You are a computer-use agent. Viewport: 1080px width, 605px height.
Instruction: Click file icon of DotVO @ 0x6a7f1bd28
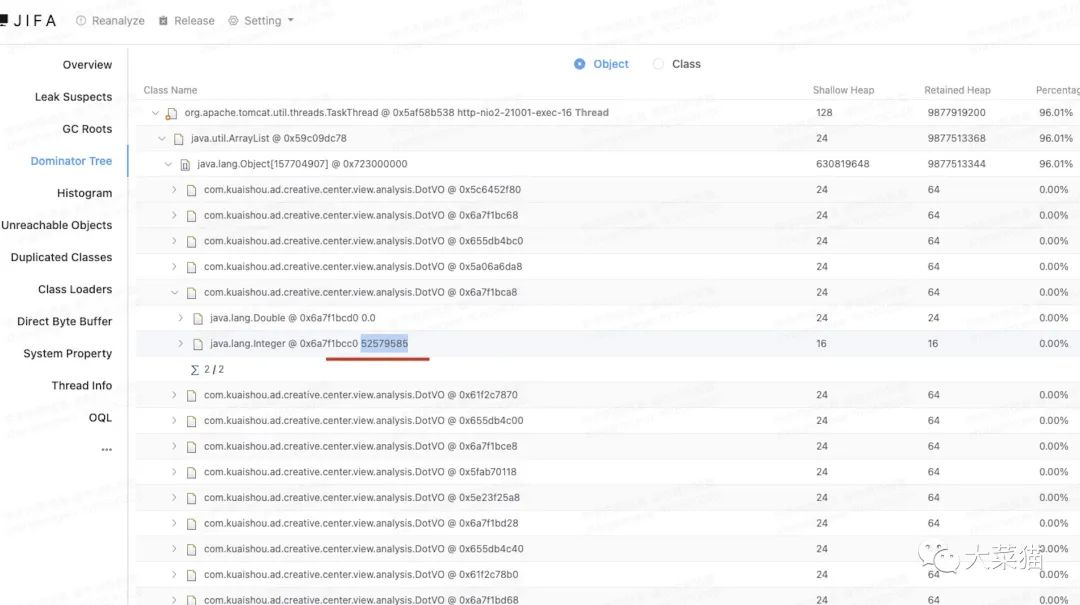coord(191,524)
